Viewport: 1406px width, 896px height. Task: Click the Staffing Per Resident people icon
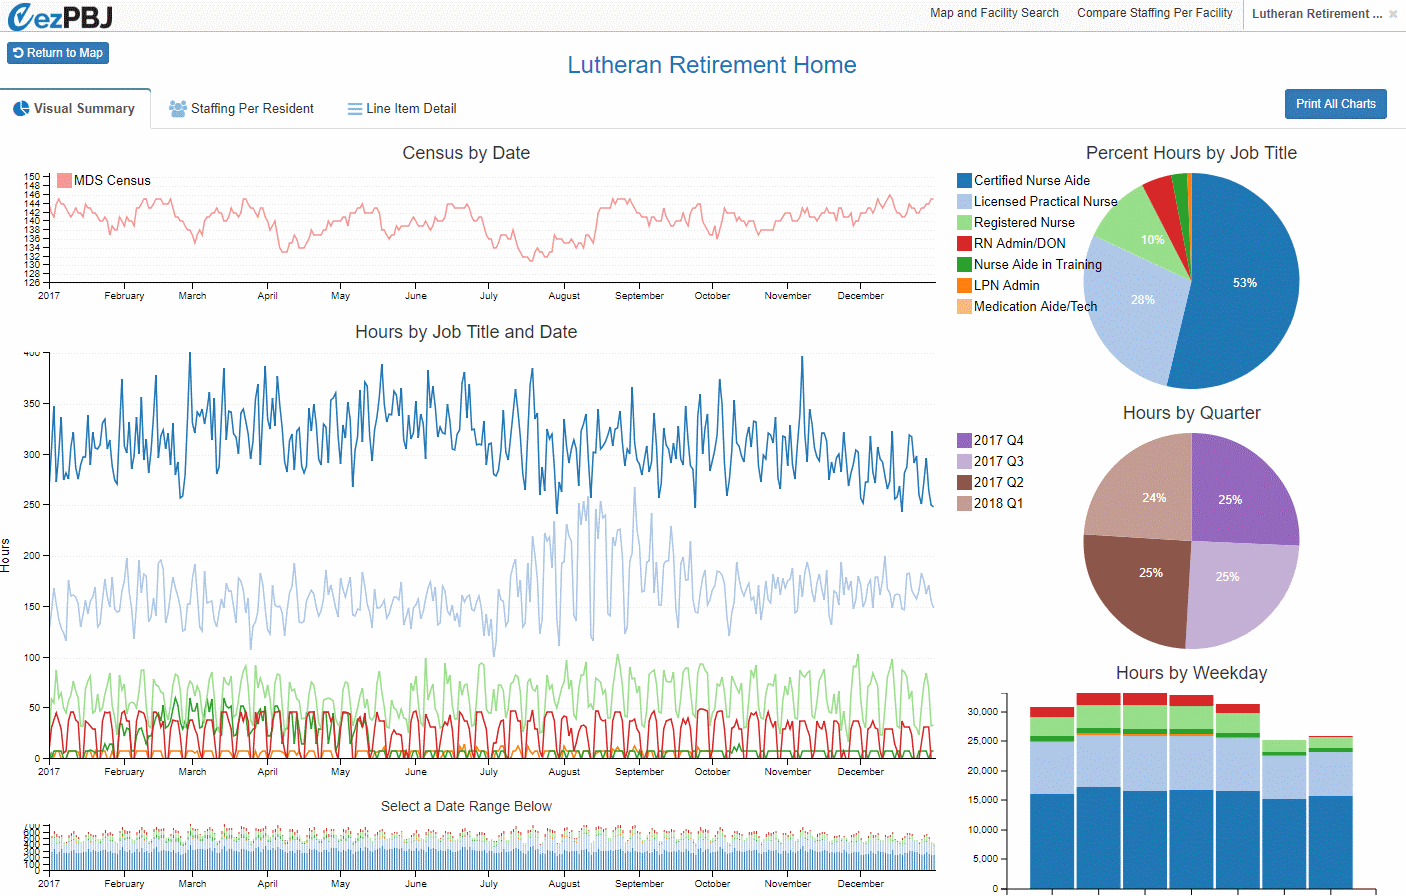click(x=177, y=109)
